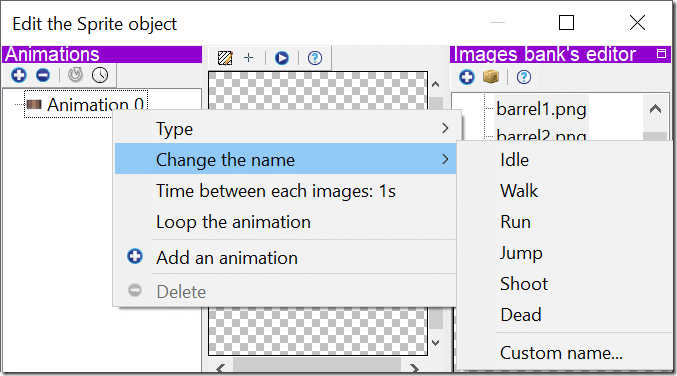The image size is (677, 376).
Task: Open help in the Images bank toolbar
Action: coord(524,77)
